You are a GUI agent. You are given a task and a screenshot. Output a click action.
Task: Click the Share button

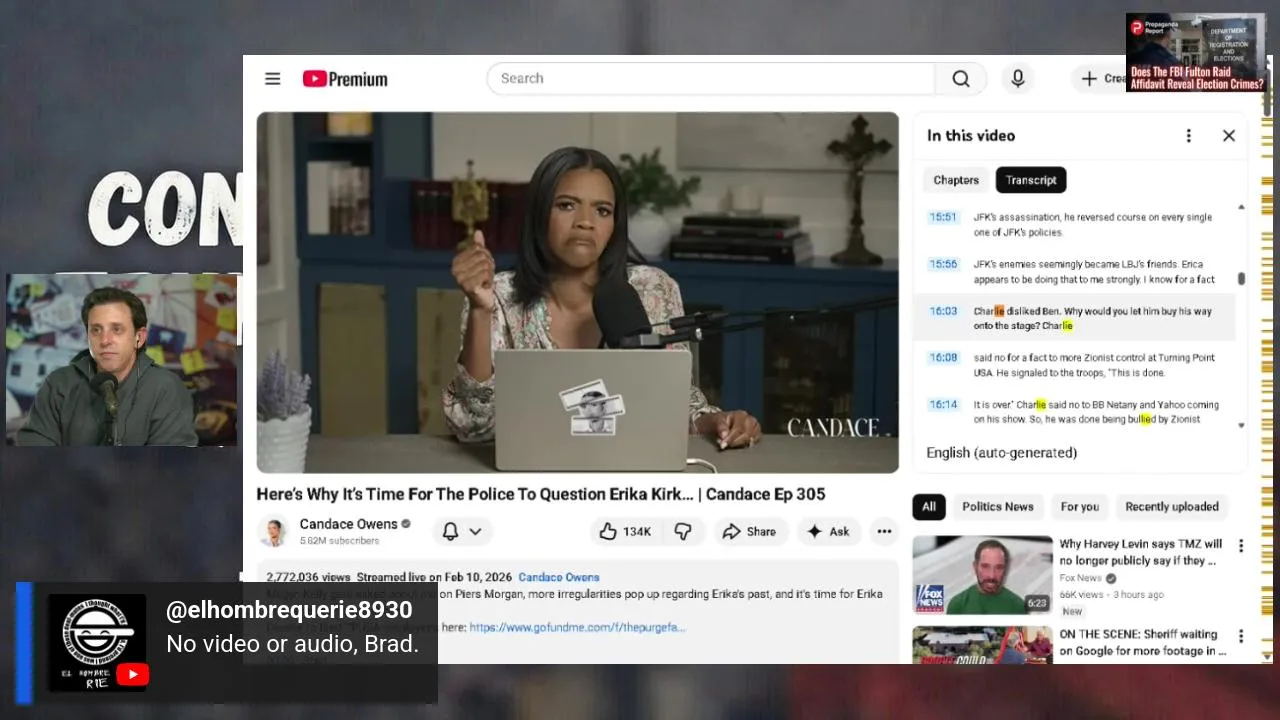tap(750, 532)
